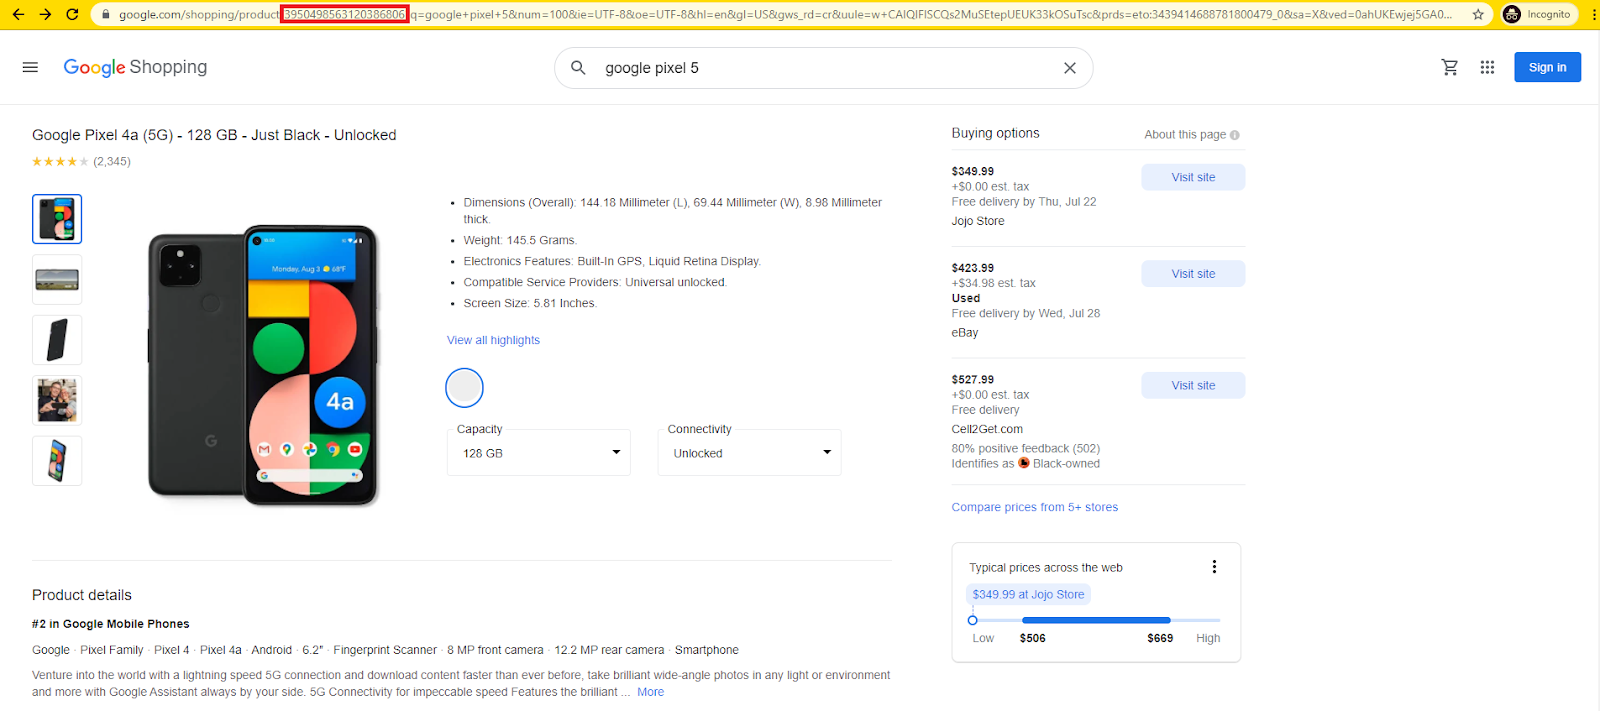1600x711 pixels.
Task: Select the first product thumbnail showing phone front and back
Action: pos(57,219)
